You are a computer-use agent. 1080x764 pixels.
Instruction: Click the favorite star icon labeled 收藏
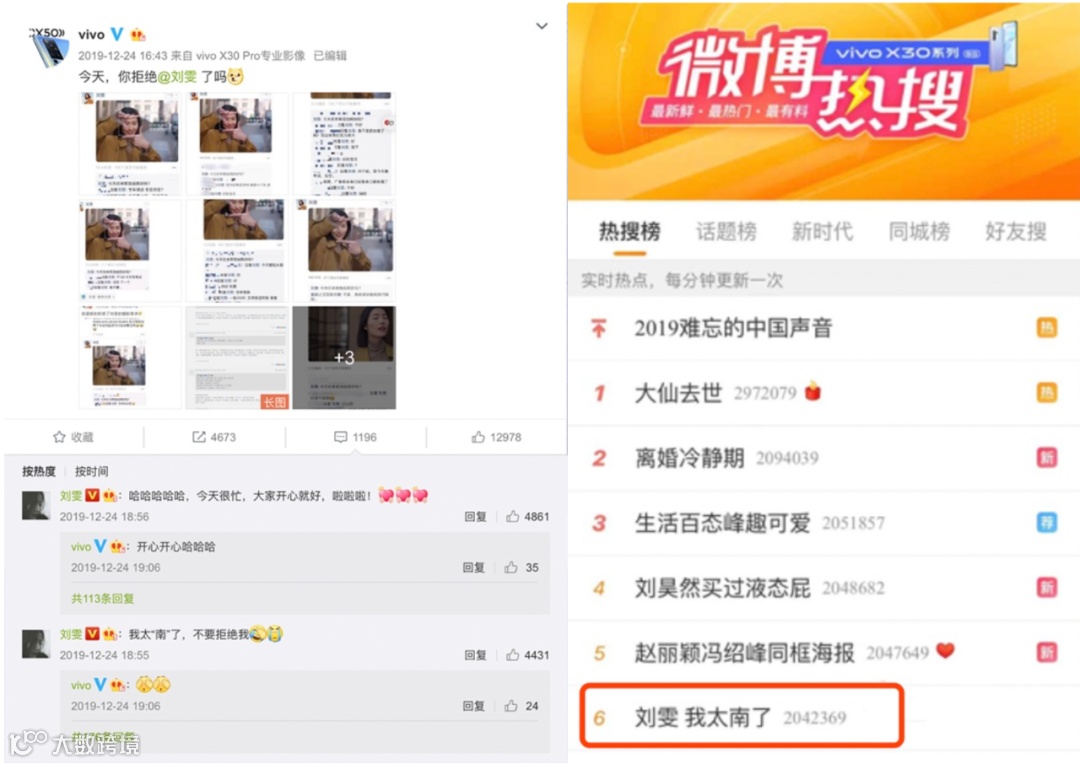click(x=59, y=437)
